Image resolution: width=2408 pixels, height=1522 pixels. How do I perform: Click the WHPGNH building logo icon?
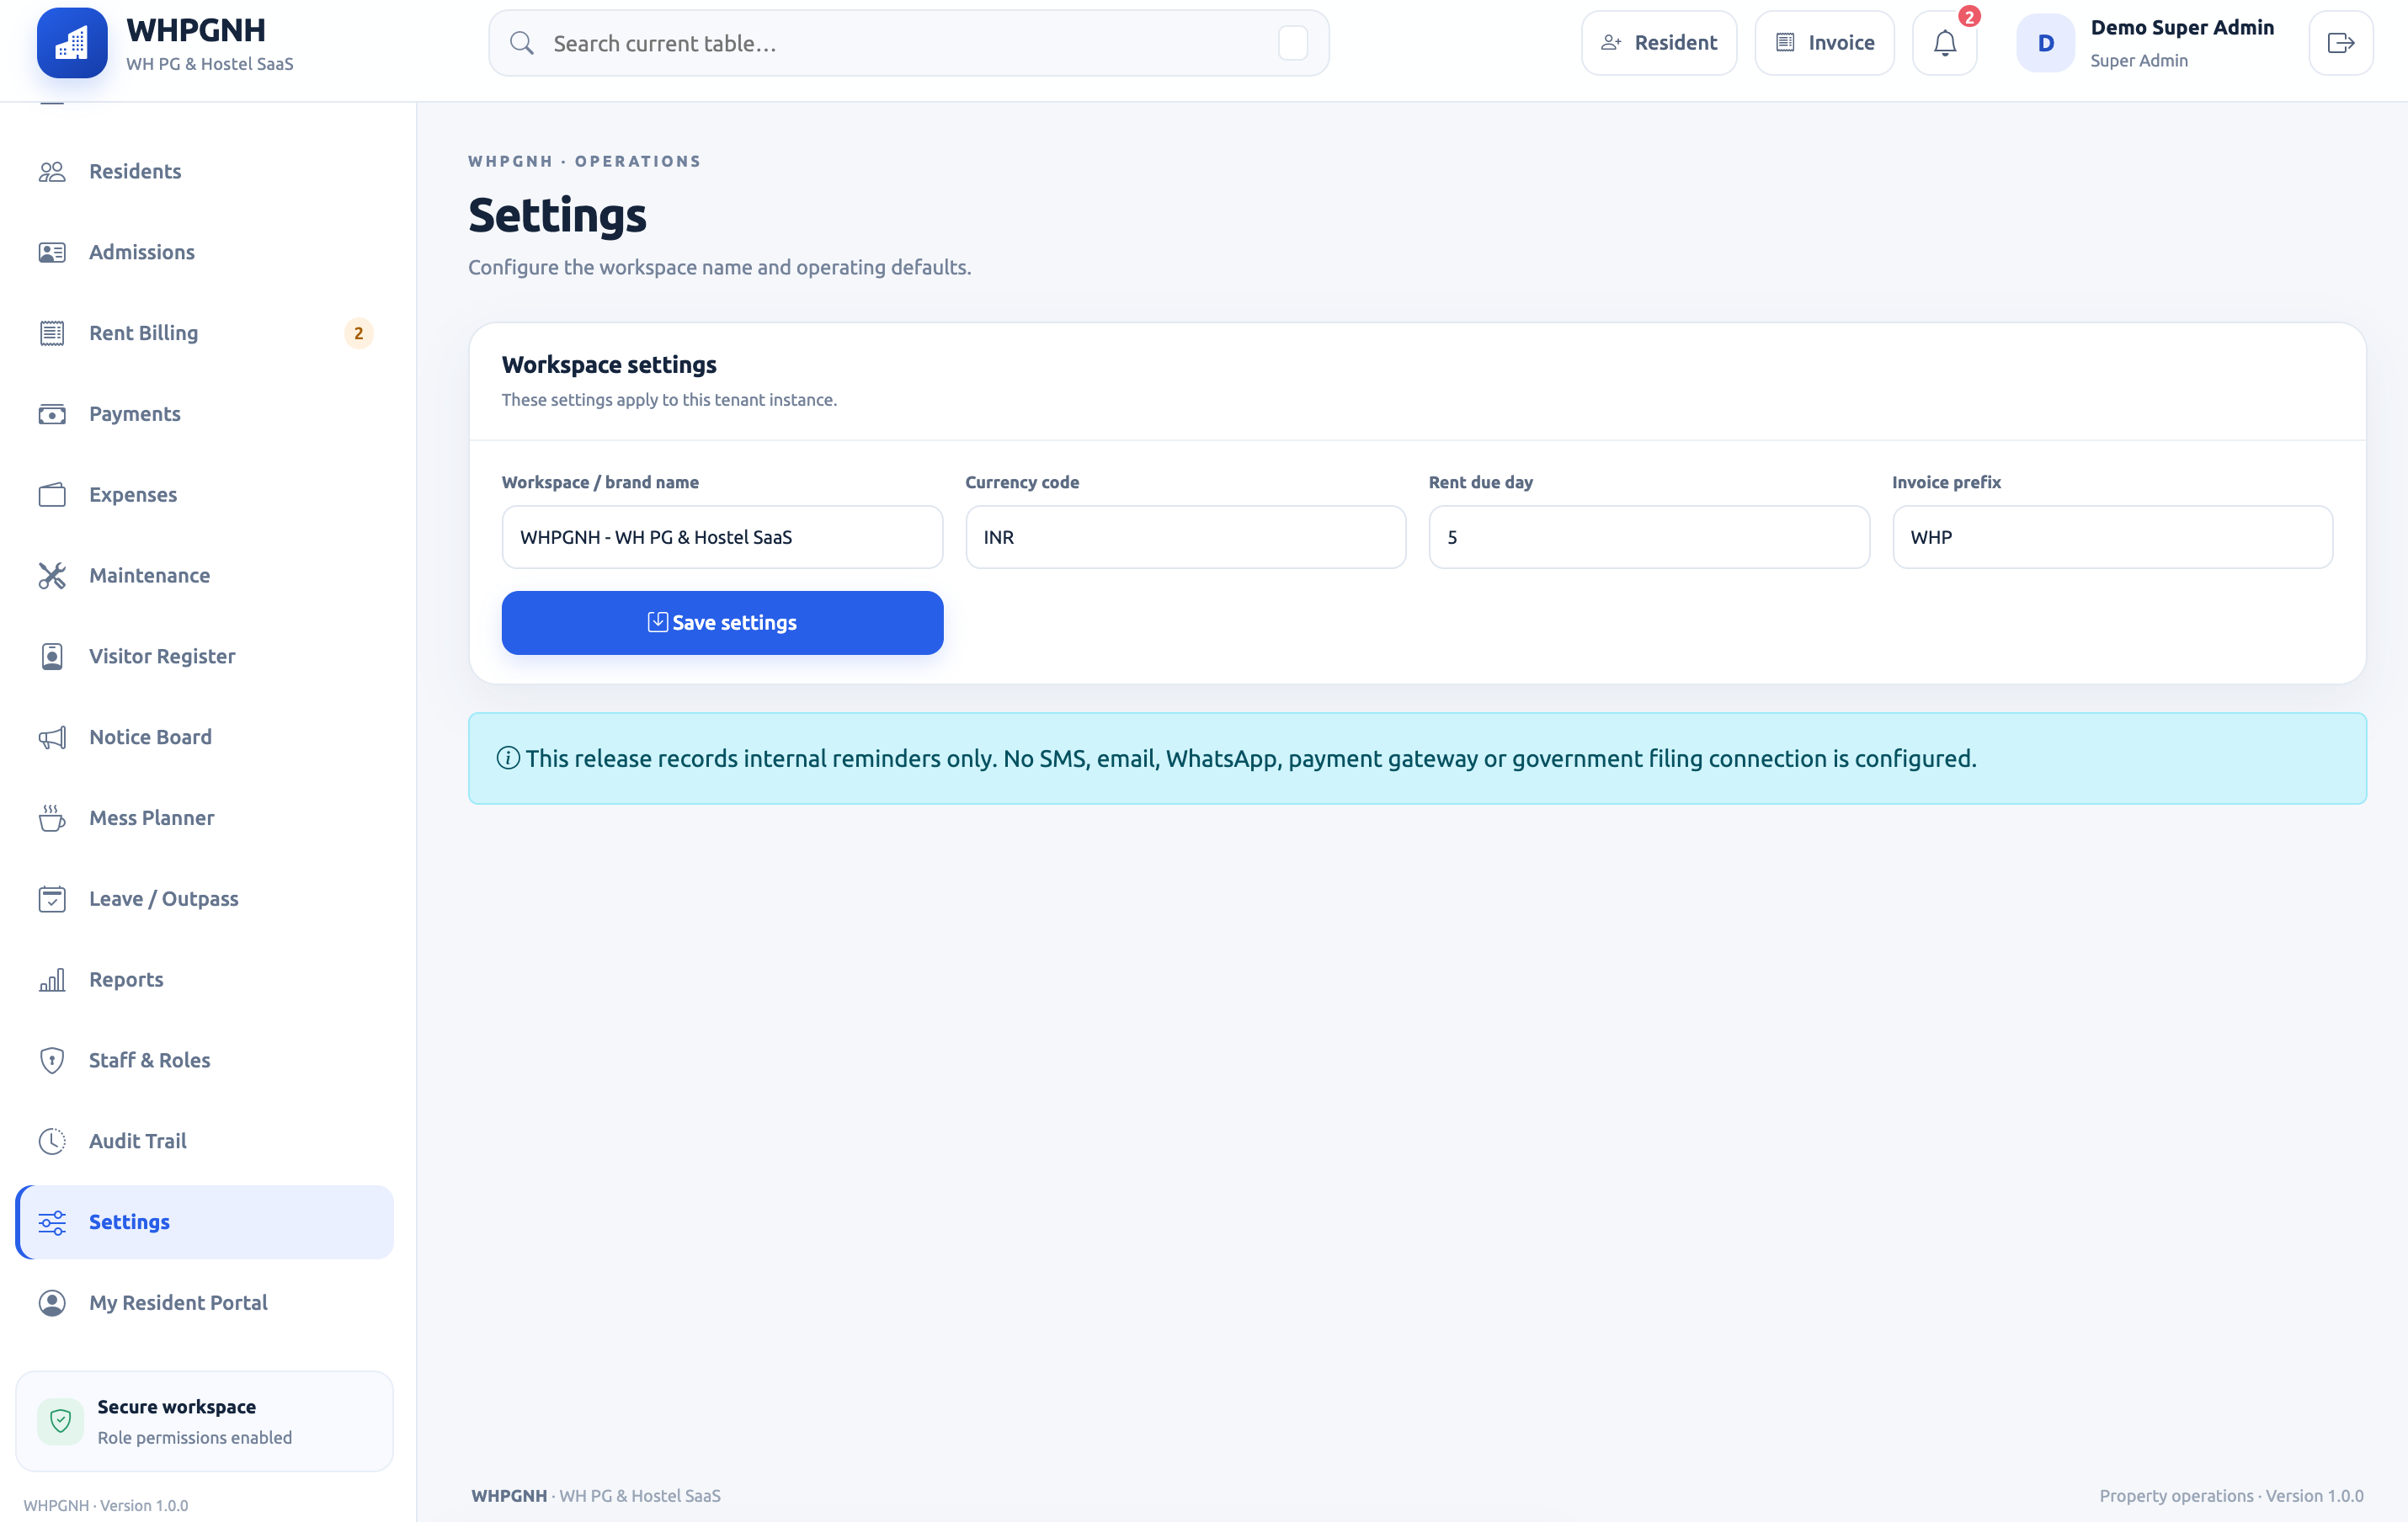72,43
